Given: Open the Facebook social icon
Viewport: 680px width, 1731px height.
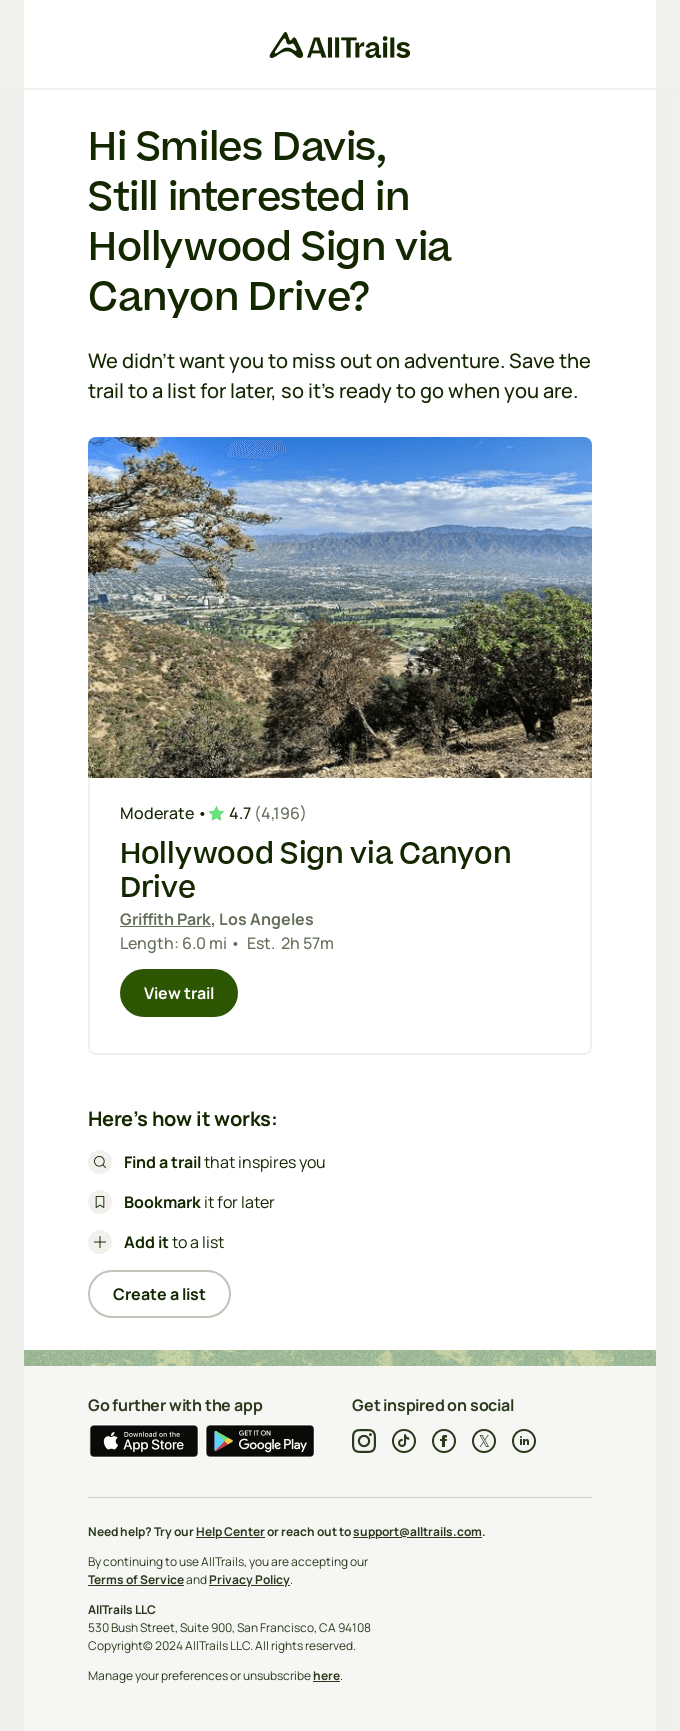Looking at the screenshot, I should 444,1441.
